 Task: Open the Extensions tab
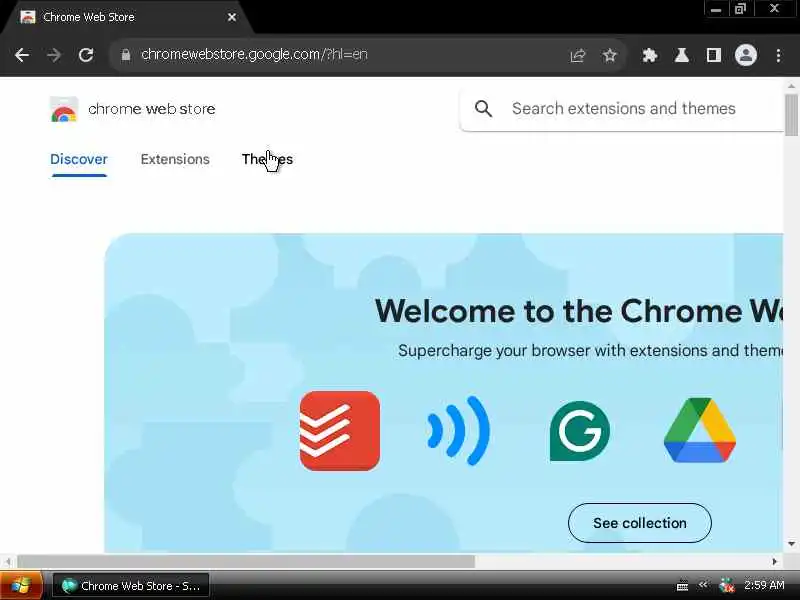(175, 159)
